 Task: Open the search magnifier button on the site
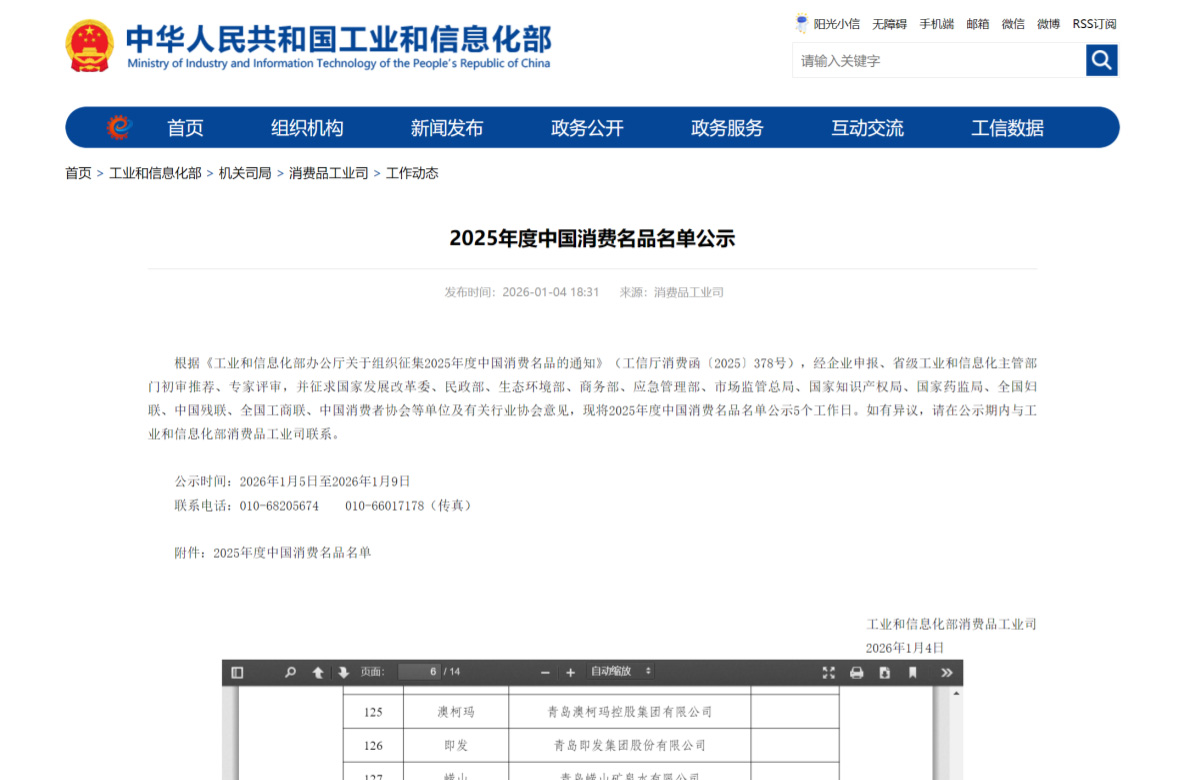pyautogui.click(x=1101, y=60)
